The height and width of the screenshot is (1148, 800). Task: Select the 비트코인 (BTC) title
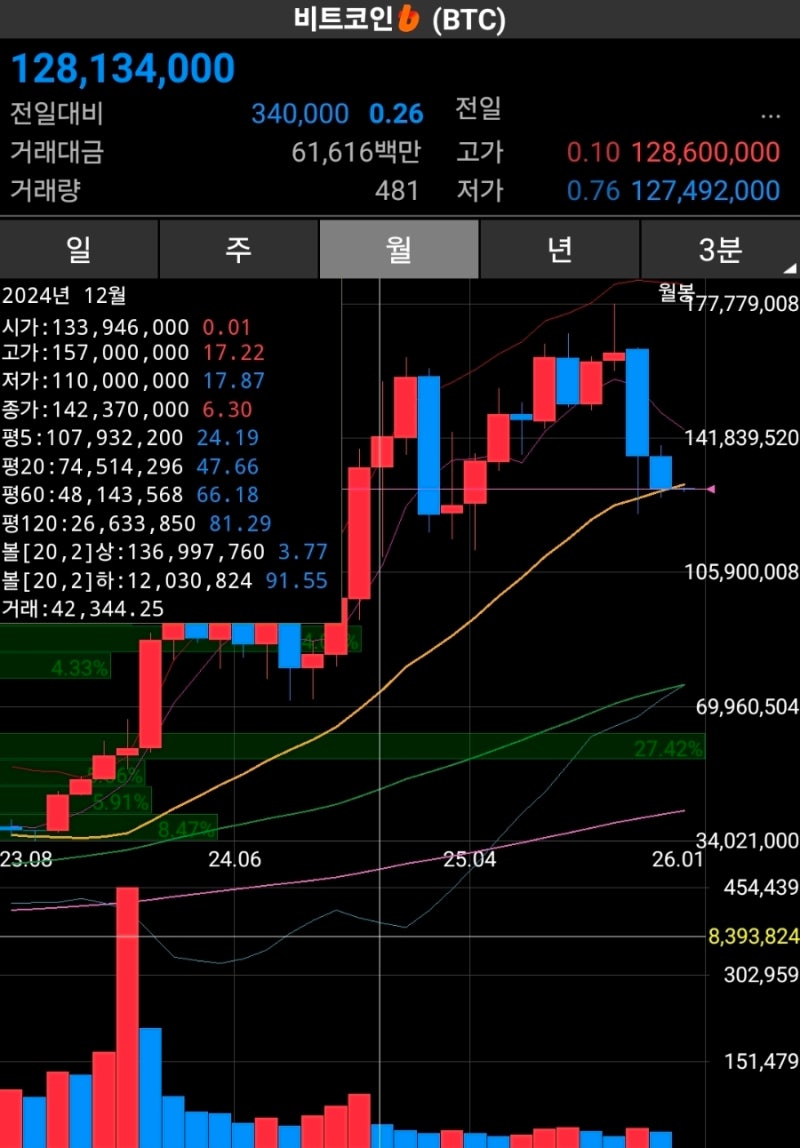tap(400, 19)
